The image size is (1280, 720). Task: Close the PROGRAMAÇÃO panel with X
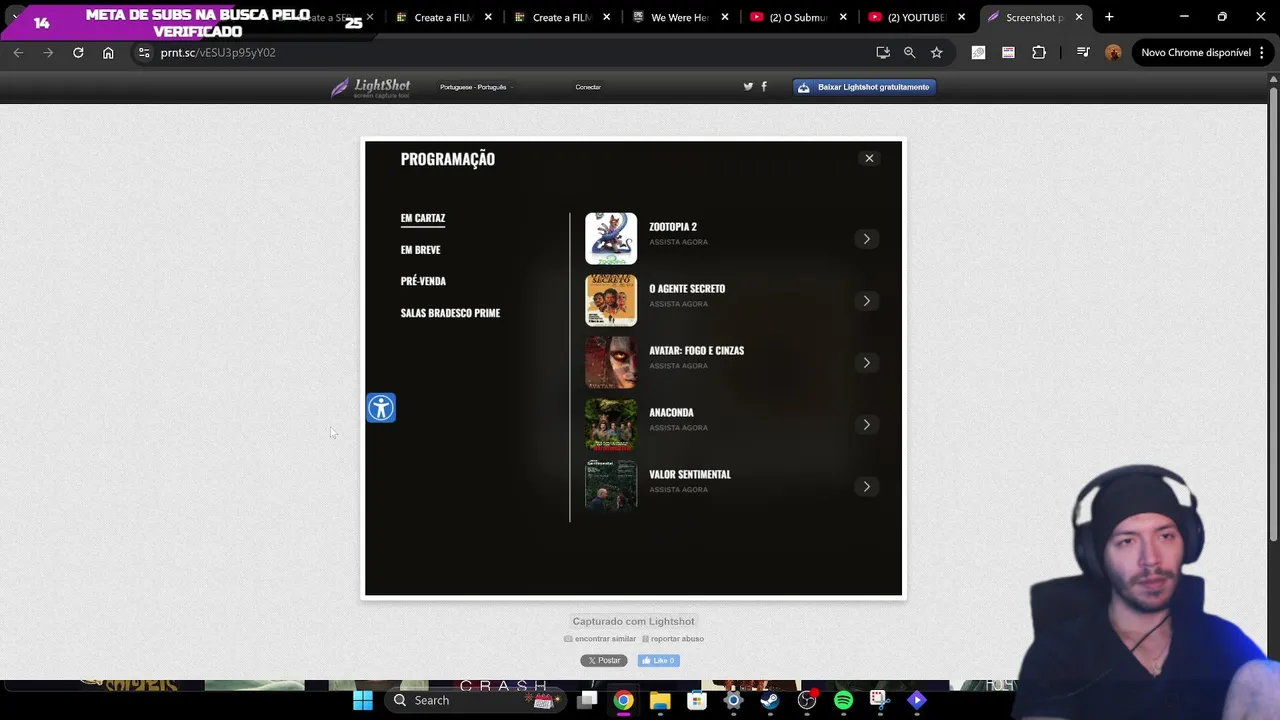[x=869, y=158]
